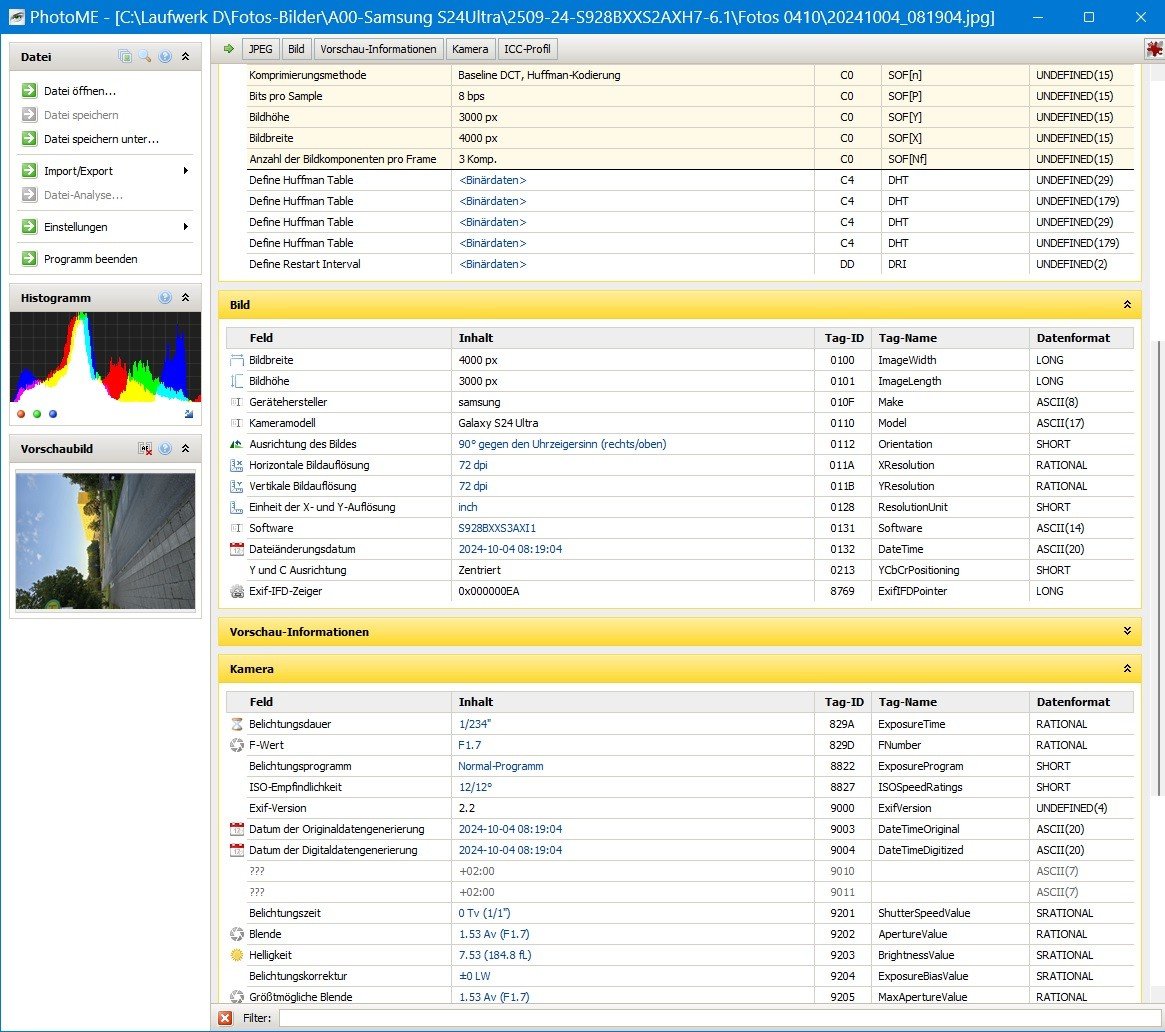Click the copy windows icon in Datei panel
1165x1032 pixels.
tap(125, 57)
